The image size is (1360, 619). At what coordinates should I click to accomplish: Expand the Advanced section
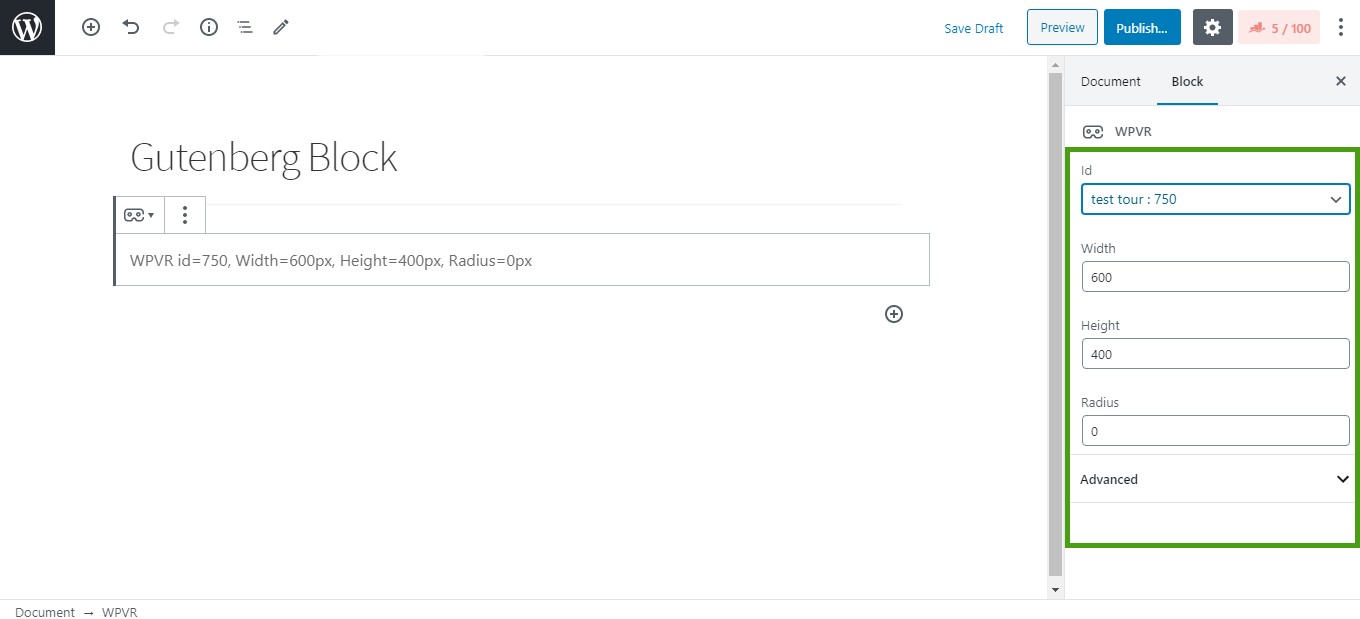click(x=1214, y=479)
